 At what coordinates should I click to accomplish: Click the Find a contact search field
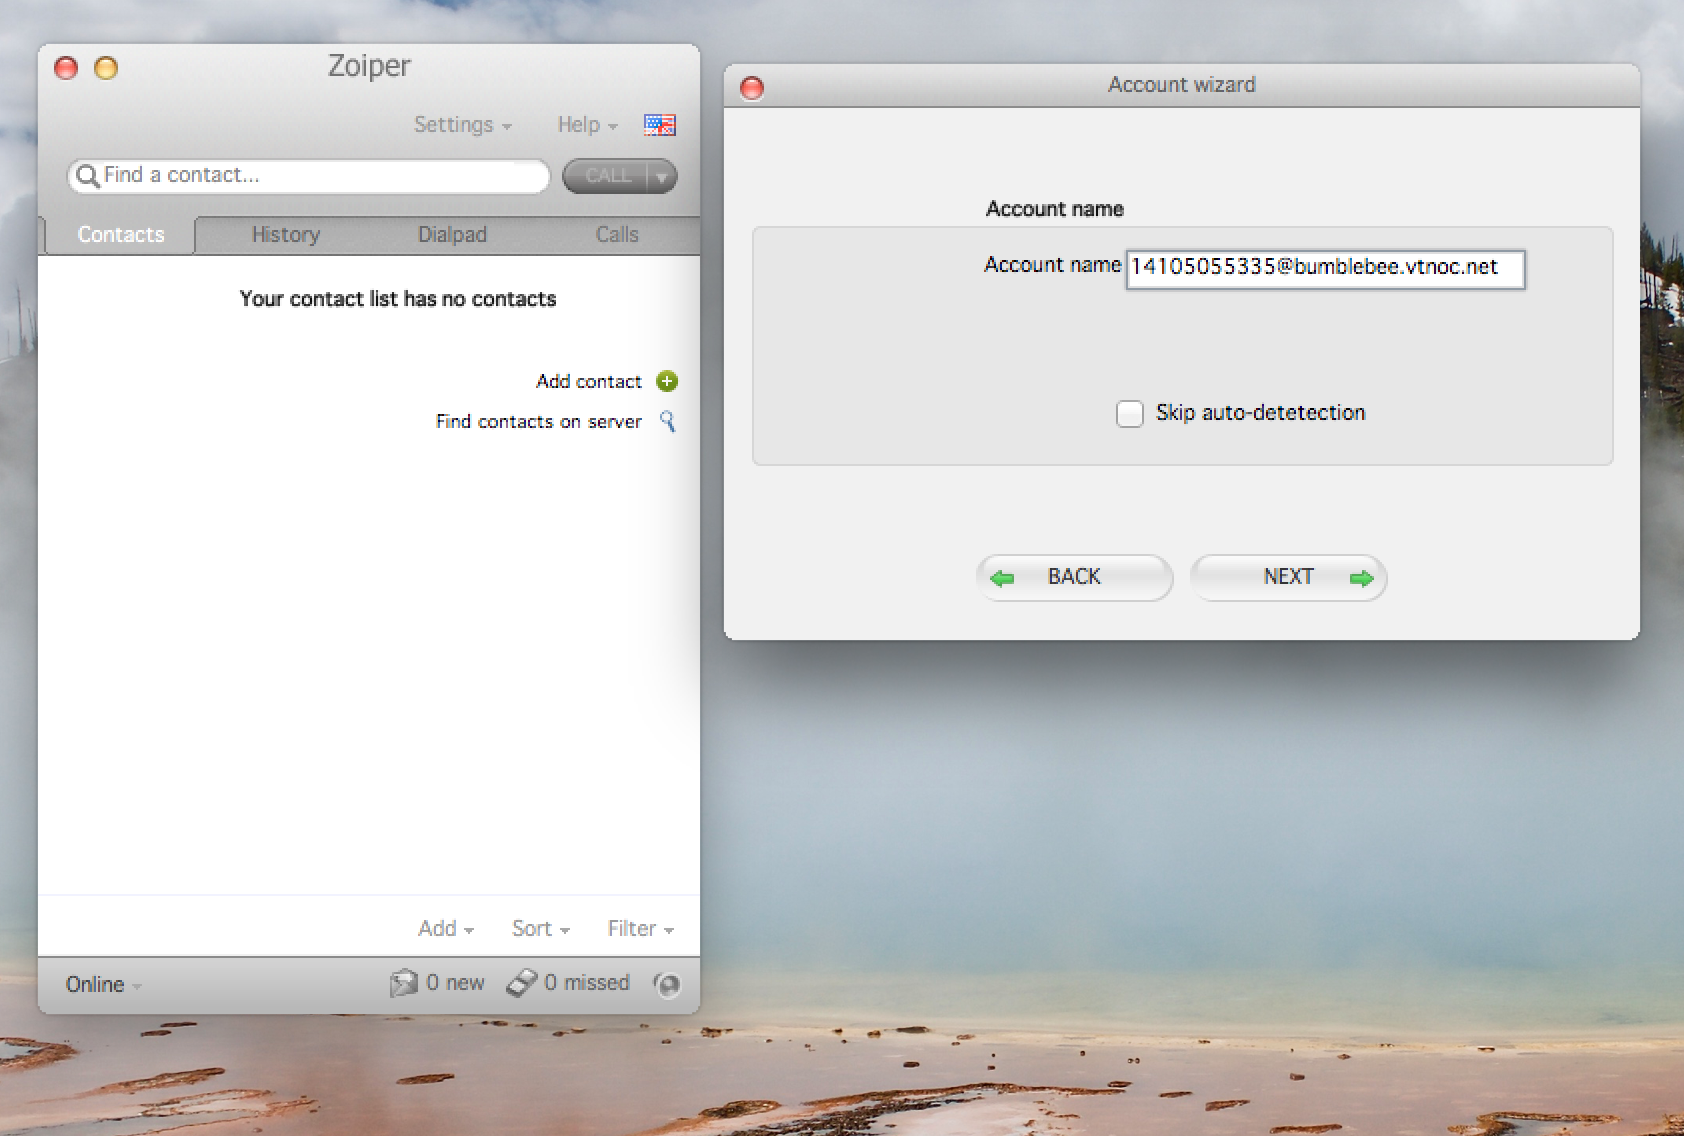(309, 176)
